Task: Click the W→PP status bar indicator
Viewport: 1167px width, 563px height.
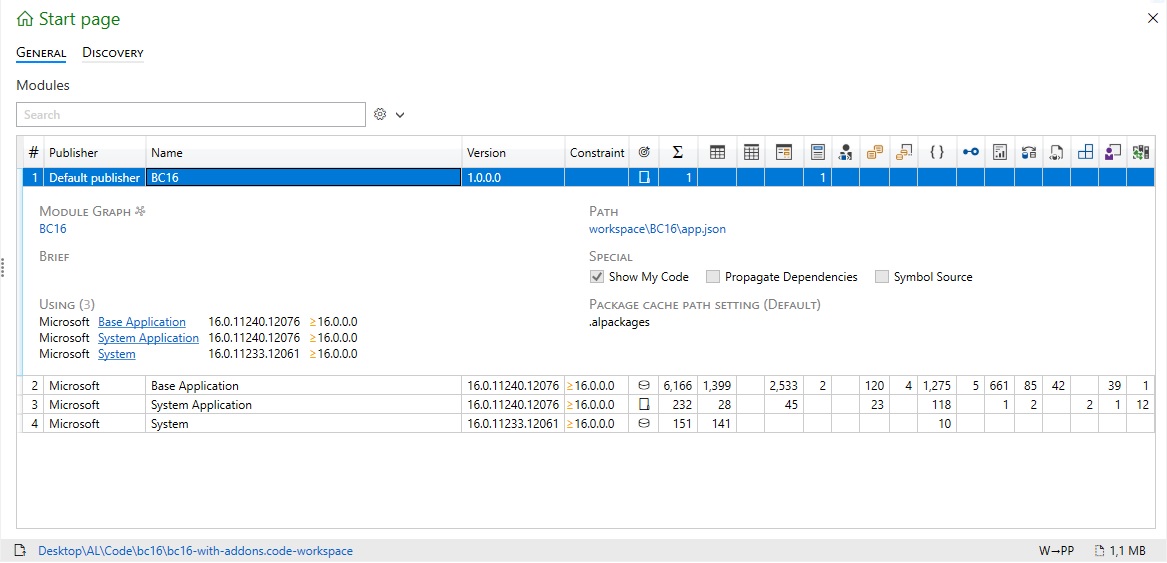Action: pos(1056,551)
